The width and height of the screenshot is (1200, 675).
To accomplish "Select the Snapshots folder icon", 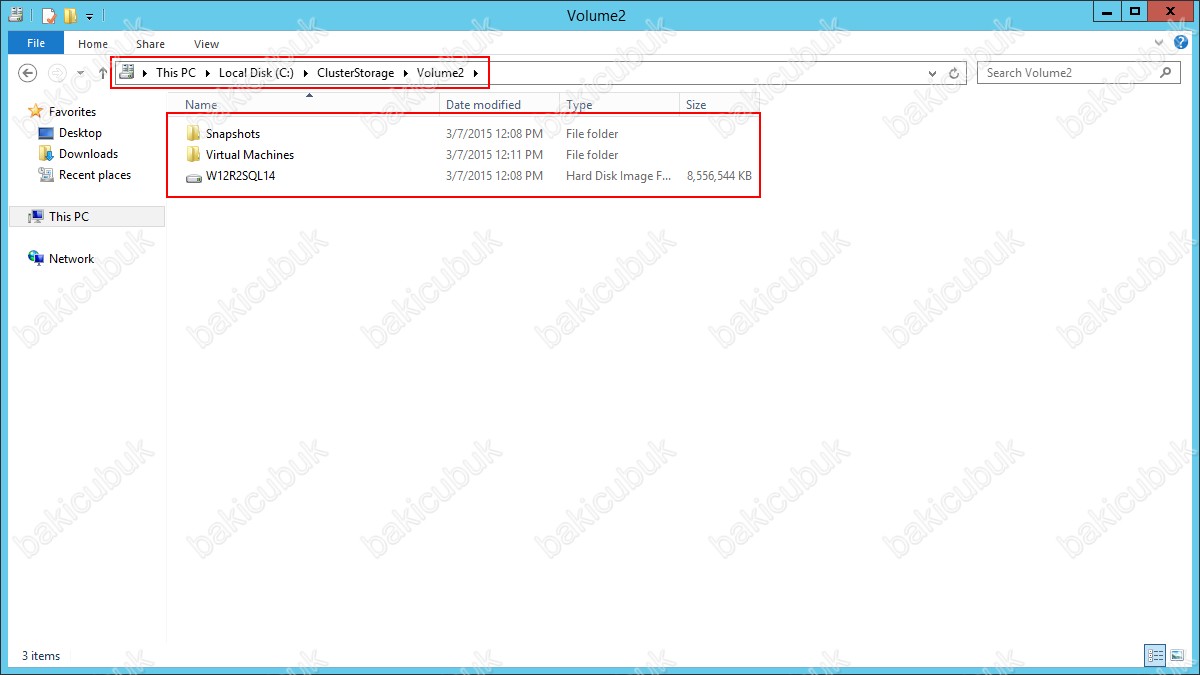I will pyautogui.click(x=193, y=134).
